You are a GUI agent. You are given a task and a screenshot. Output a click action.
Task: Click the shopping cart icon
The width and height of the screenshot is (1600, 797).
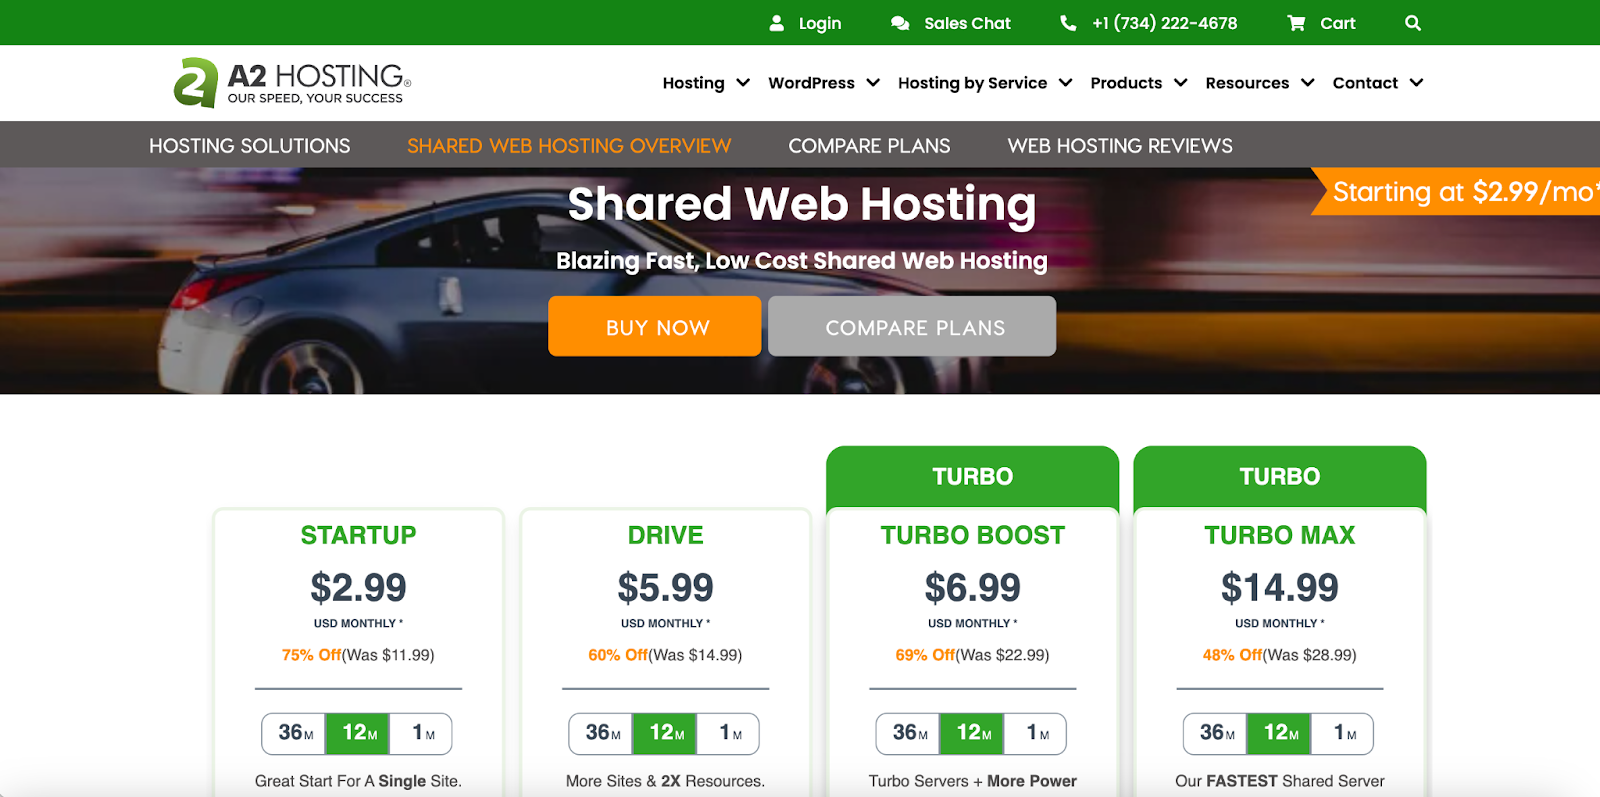[1296, 23]
